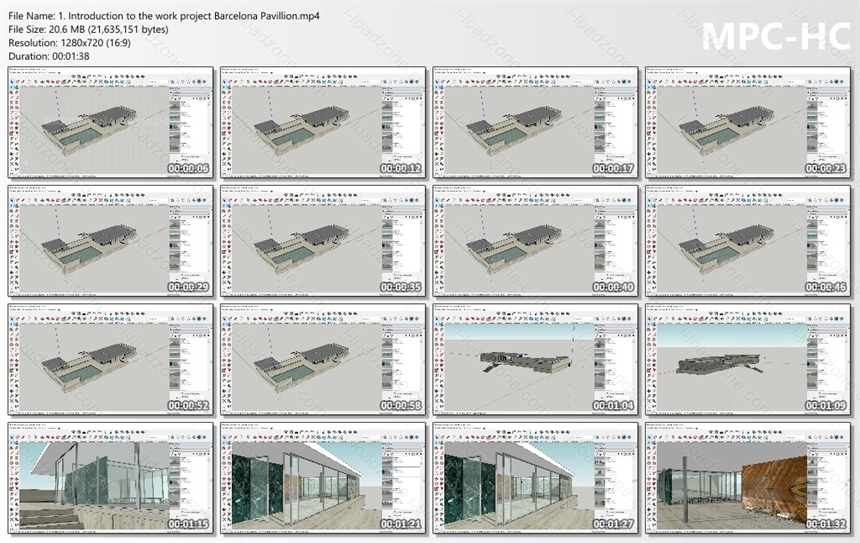860x543 pixels.
Task: Select the green marble frame at 00:01:21
Action: [x=323, y=478]
